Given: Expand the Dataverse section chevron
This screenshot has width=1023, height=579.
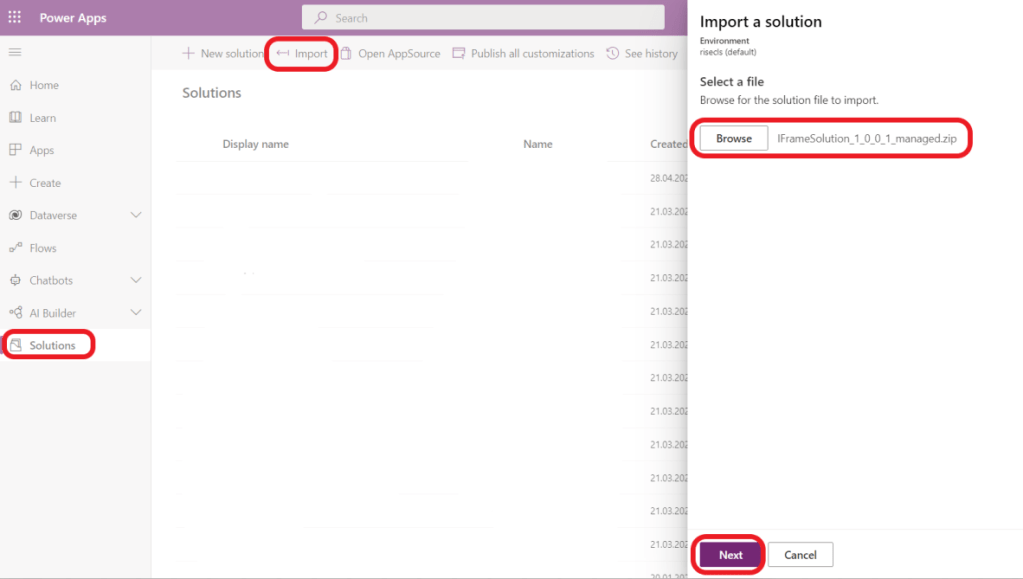Looking at the screenshot, I should 136,215.
